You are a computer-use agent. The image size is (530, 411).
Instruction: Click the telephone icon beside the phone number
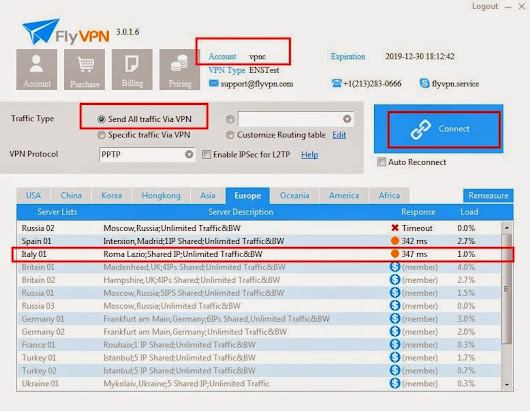tap(337, 83)
